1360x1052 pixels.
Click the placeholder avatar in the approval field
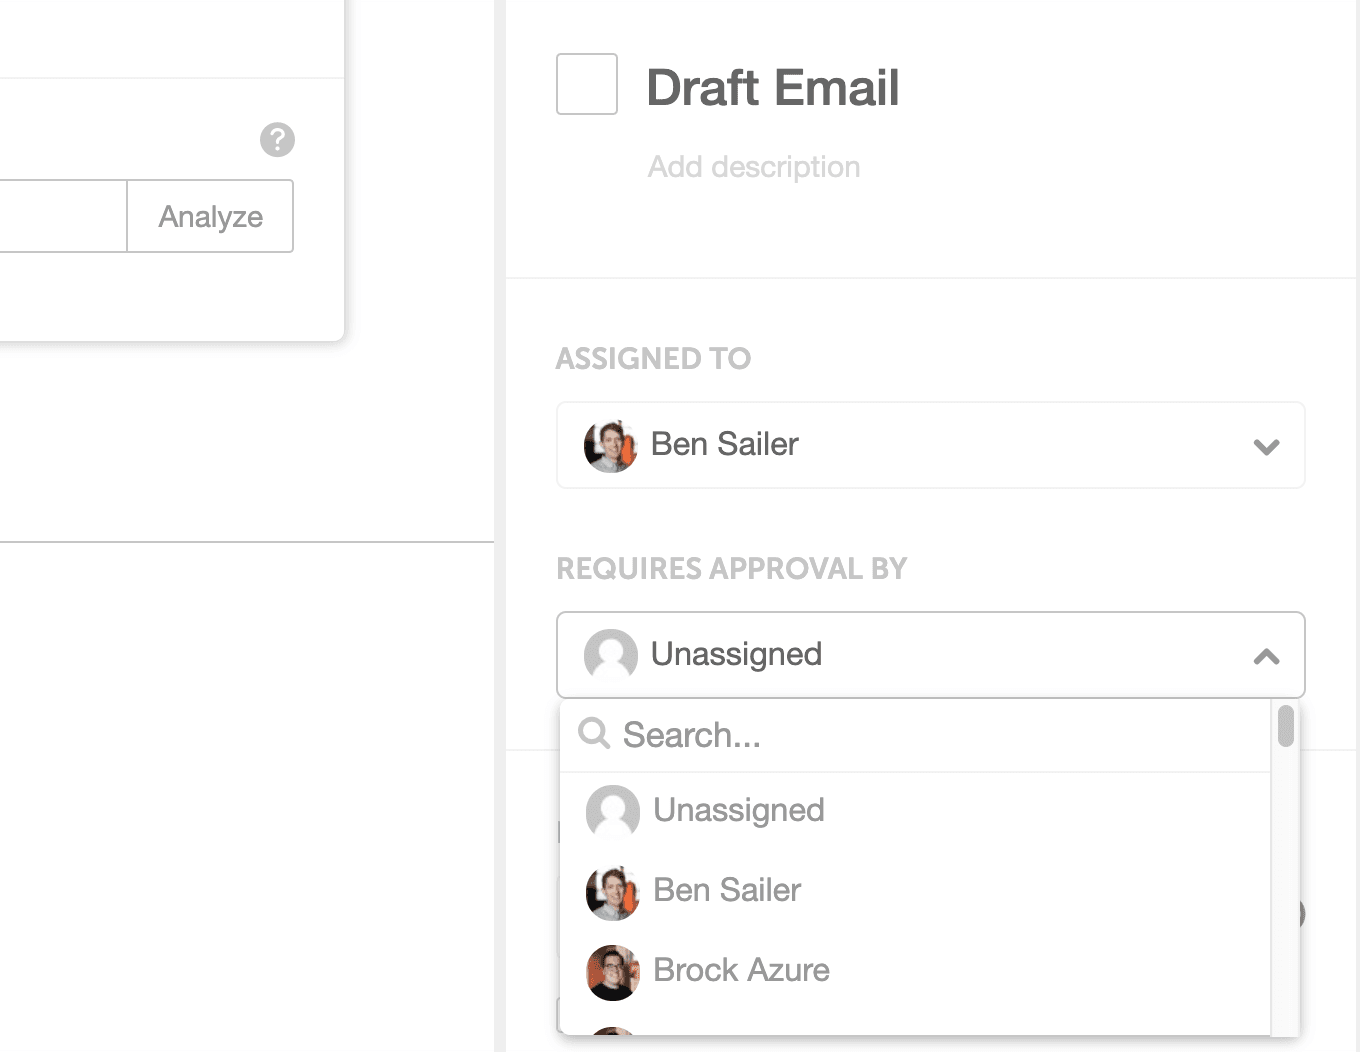611,655
